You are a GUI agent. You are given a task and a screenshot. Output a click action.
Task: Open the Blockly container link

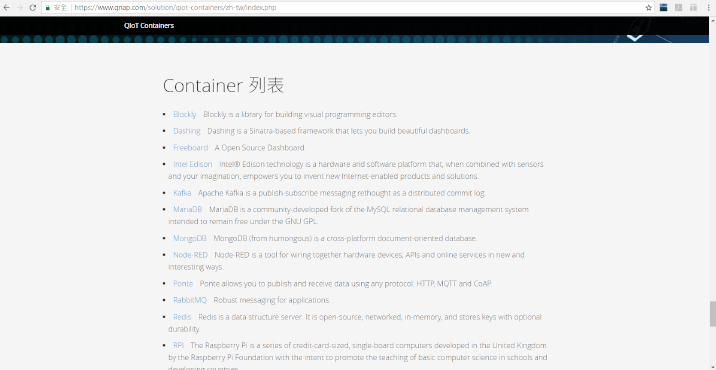tap(184, 114)
